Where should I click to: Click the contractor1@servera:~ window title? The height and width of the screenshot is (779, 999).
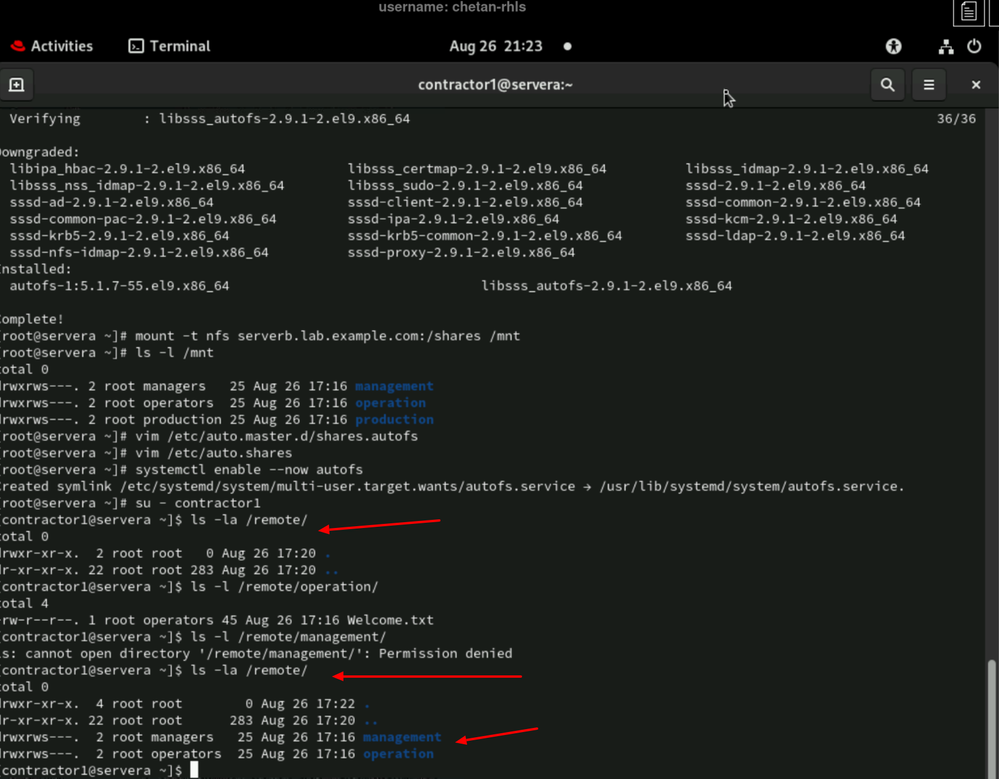(495, 85)
